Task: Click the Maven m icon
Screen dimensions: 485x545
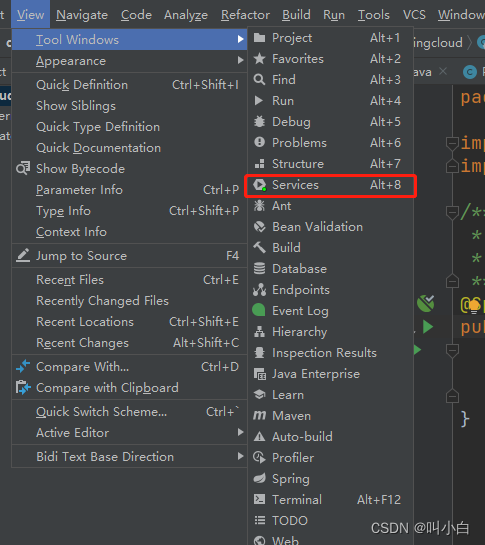Action: point(259,415)
